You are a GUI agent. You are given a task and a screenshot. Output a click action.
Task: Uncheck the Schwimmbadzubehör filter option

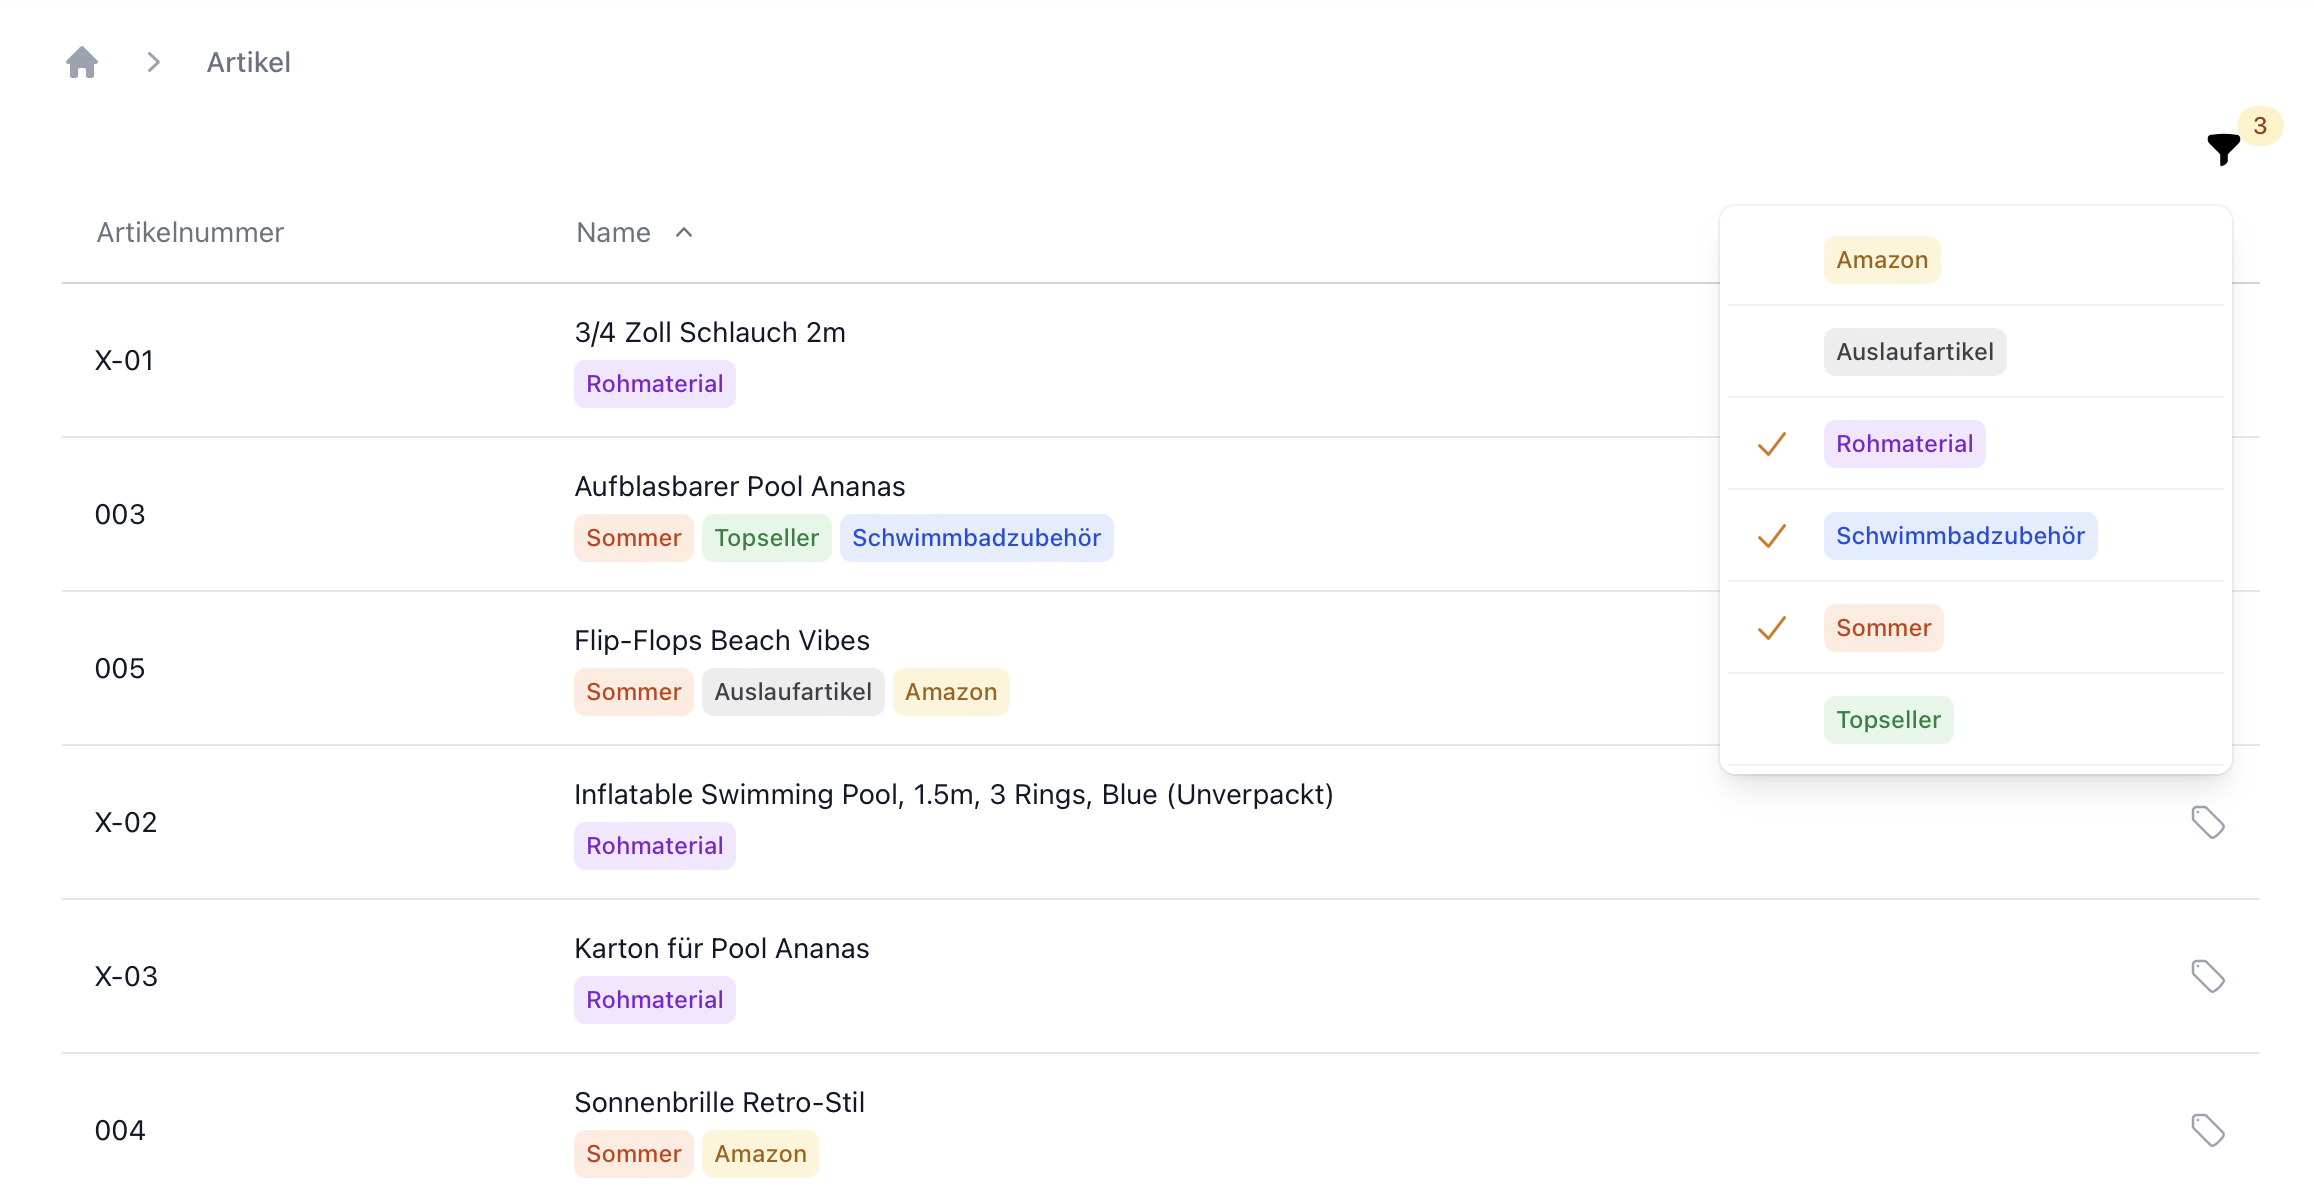tap(1959, 536)
